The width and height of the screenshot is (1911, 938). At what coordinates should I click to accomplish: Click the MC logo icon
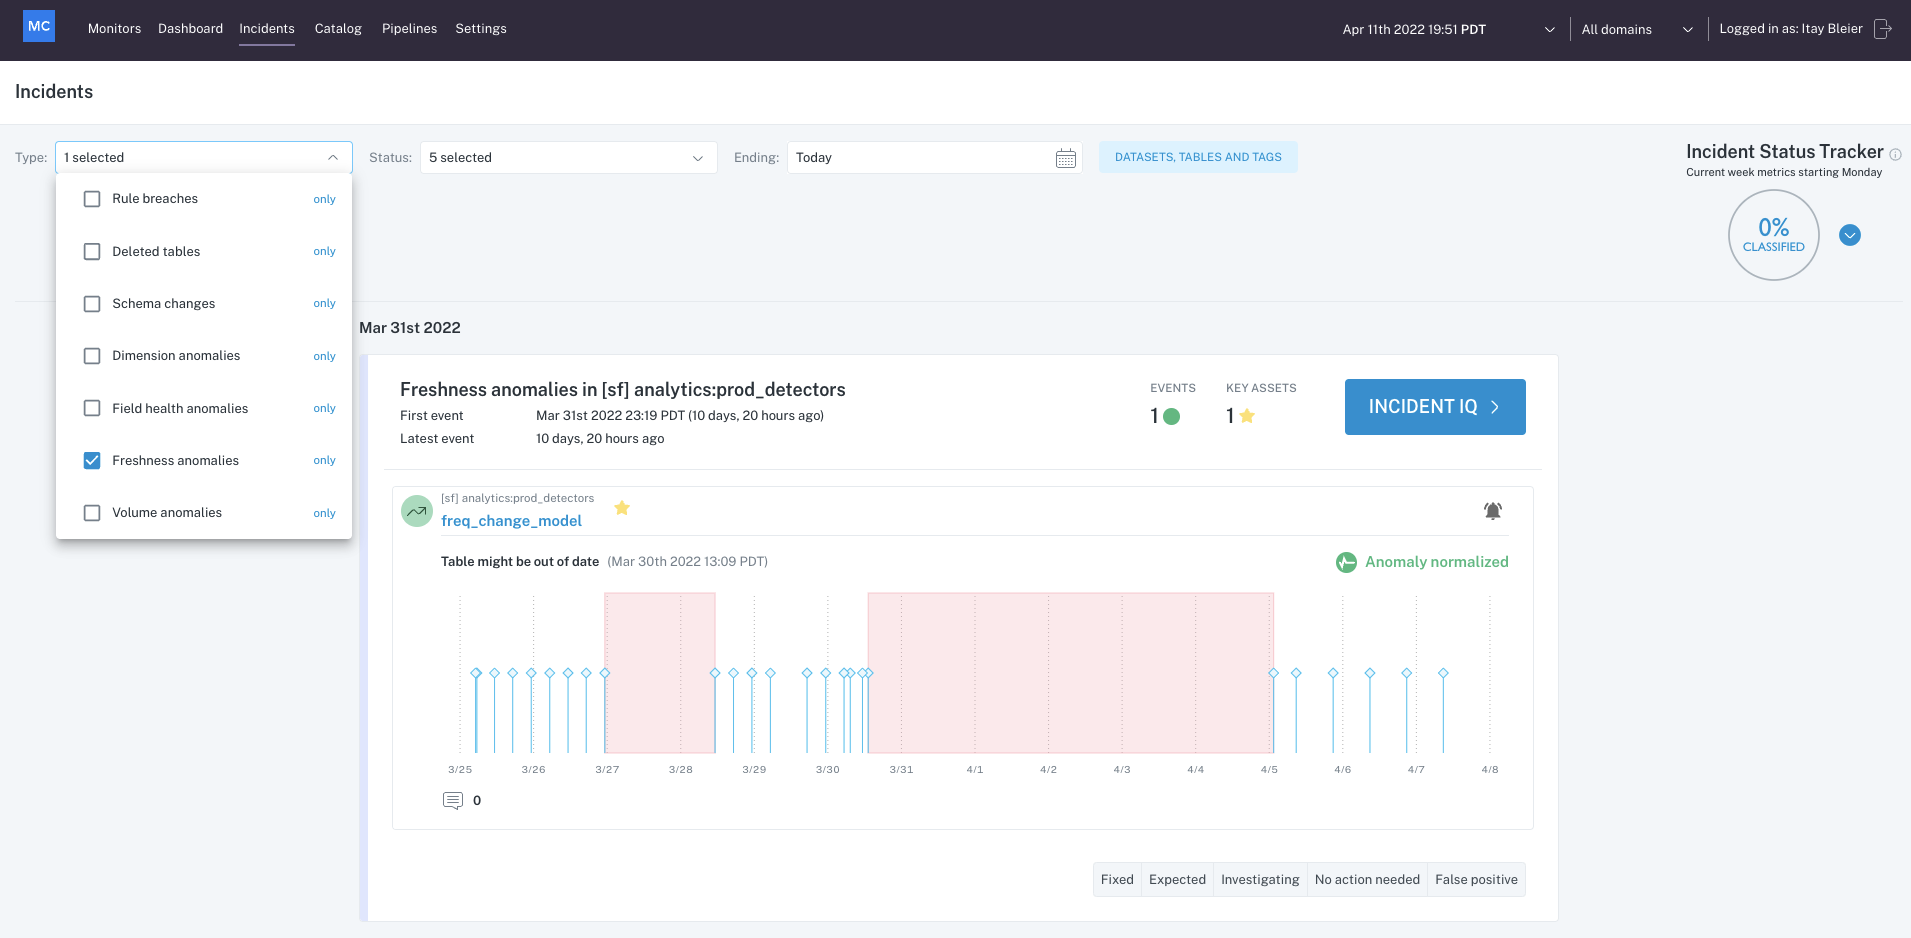pyautogui.click(x=39, y=27)
